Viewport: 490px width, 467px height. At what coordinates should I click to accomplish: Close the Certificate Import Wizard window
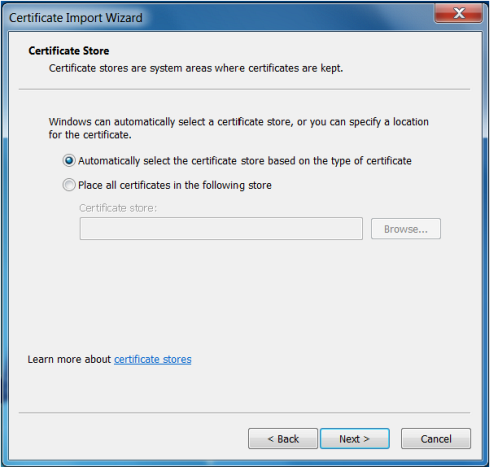coord(459,13)
